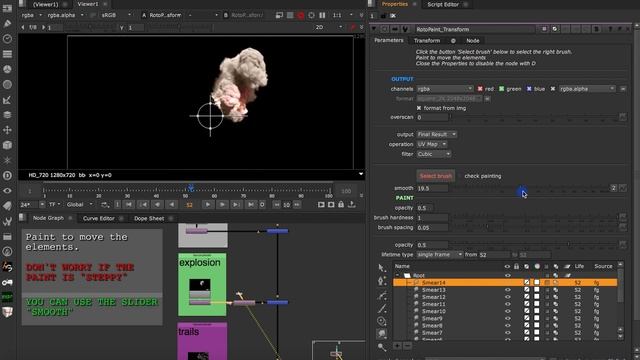Click the Draw pen icon in left toolbar
Screen dimensions: 640x360
7,23
